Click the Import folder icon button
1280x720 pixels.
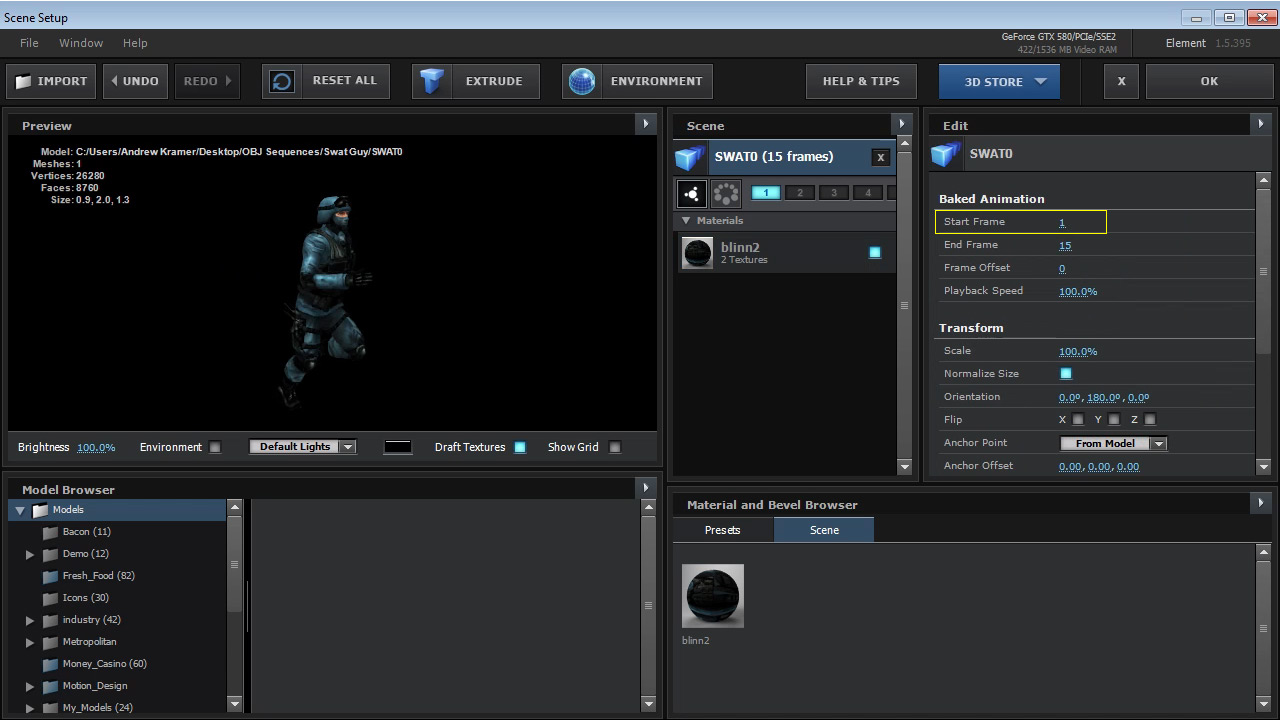tap(24, 82)
